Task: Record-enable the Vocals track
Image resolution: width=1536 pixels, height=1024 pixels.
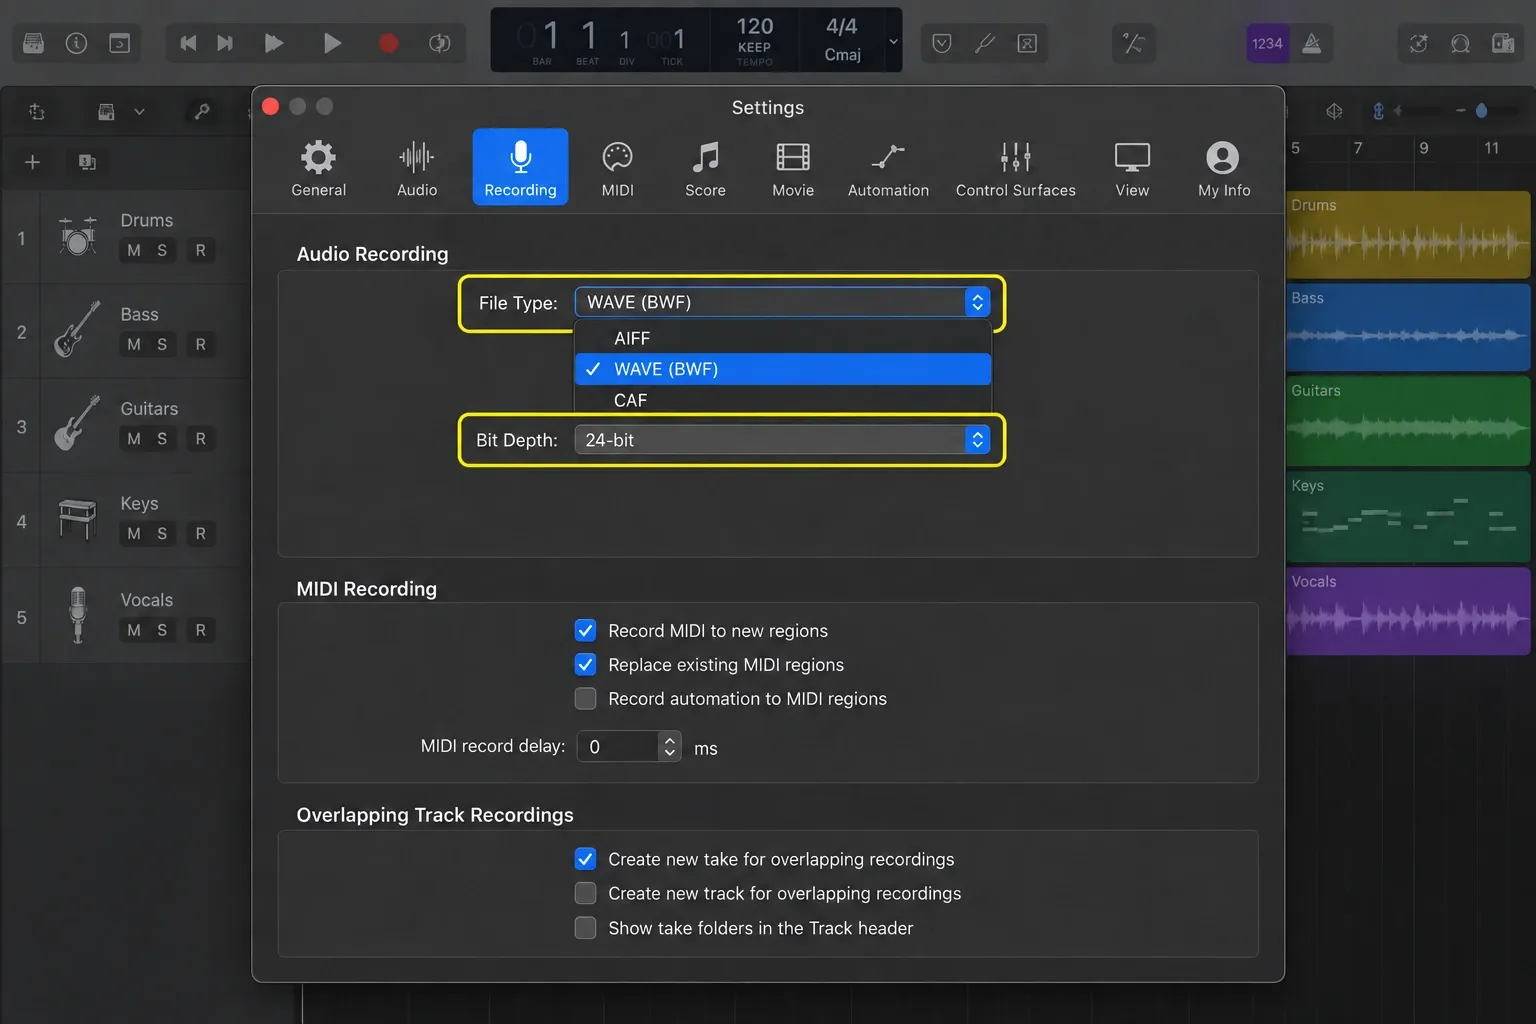Action: tap(200, 630)
